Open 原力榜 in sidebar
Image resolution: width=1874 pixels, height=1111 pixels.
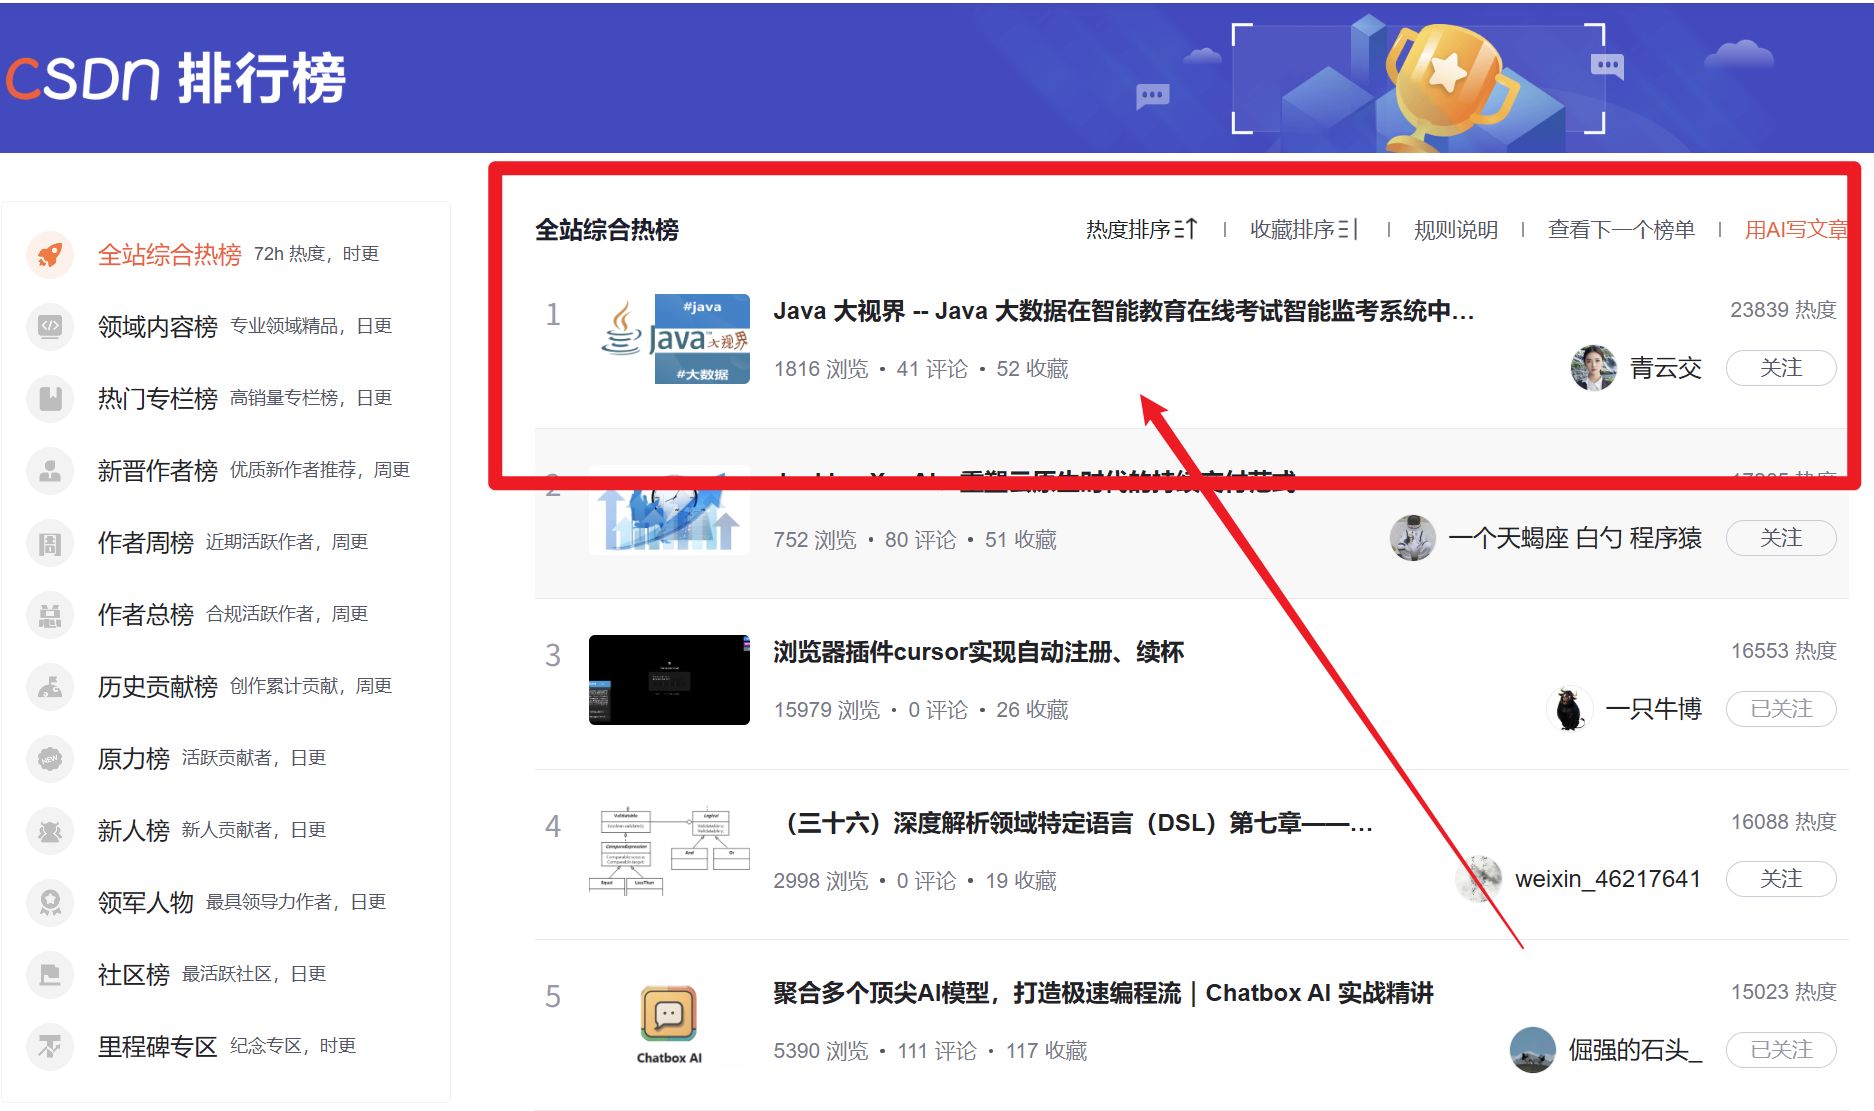click(134, 759)
